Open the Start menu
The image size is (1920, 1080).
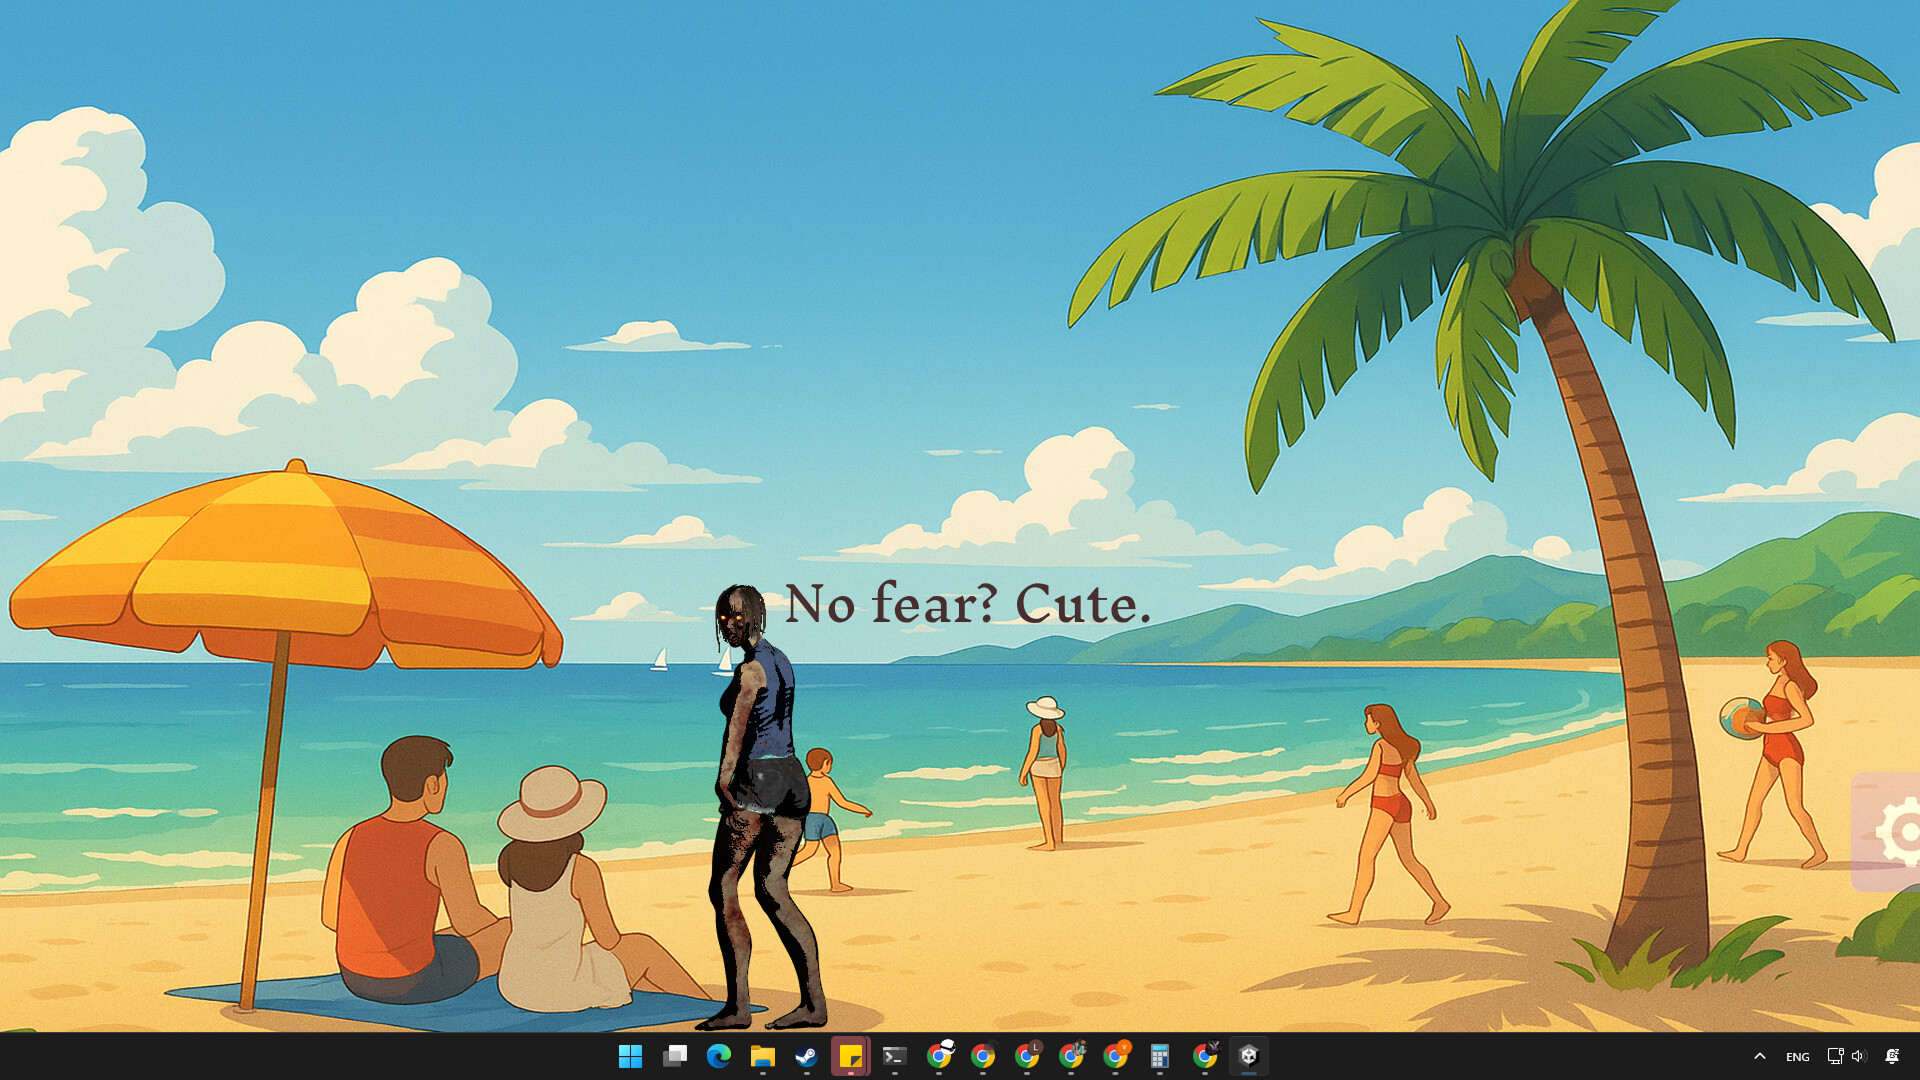tap(630, 1056)
